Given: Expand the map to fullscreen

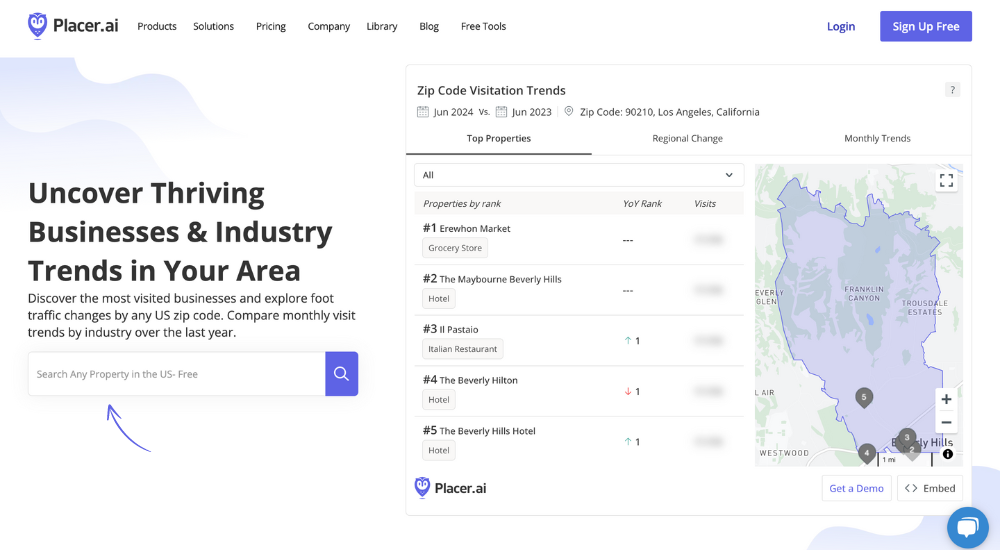Looking at the screenshot, I should 946,181.
